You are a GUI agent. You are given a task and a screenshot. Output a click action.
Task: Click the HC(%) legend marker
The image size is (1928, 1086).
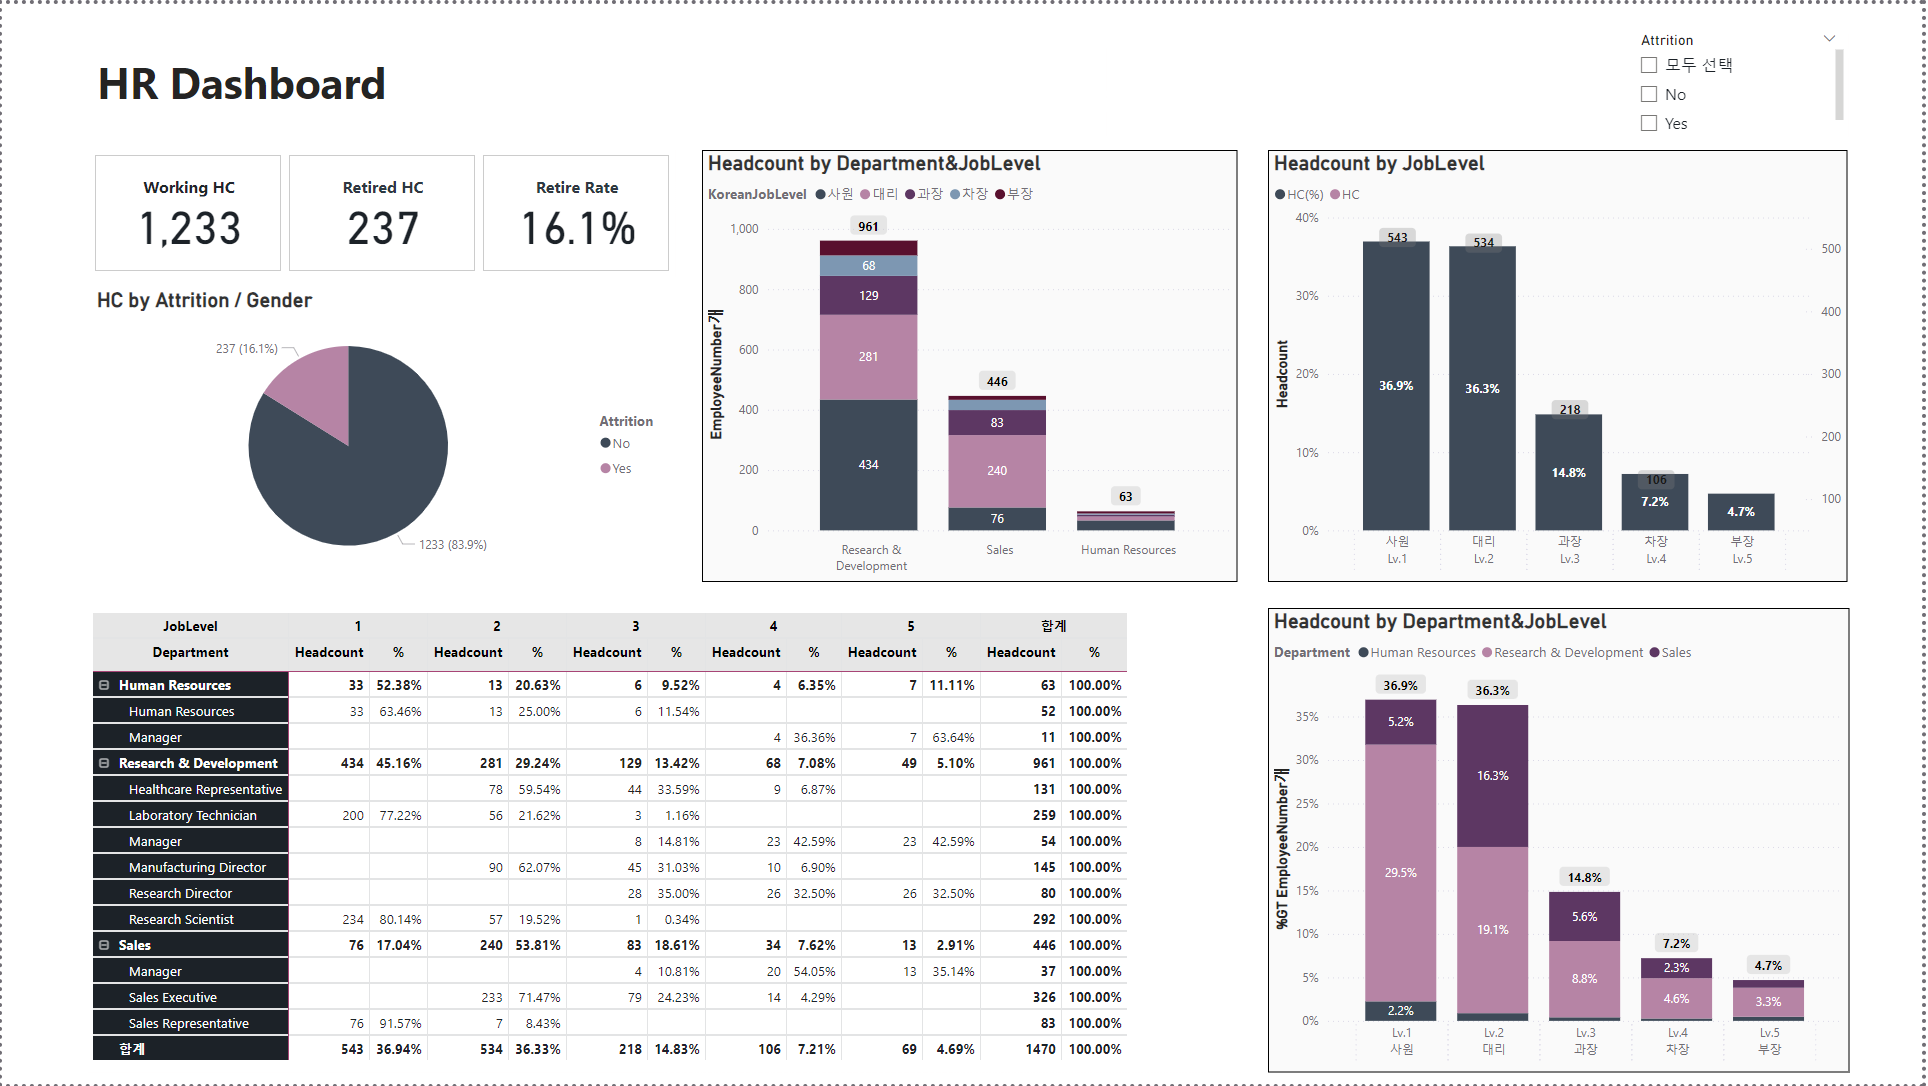click(1280, 195)
